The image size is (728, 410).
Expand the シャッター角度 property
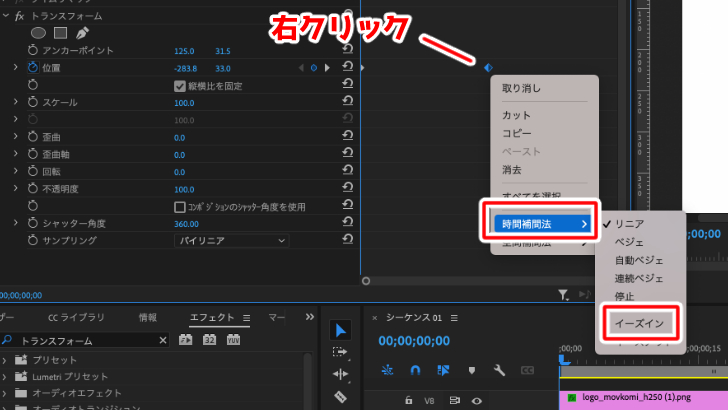point(15,223)
